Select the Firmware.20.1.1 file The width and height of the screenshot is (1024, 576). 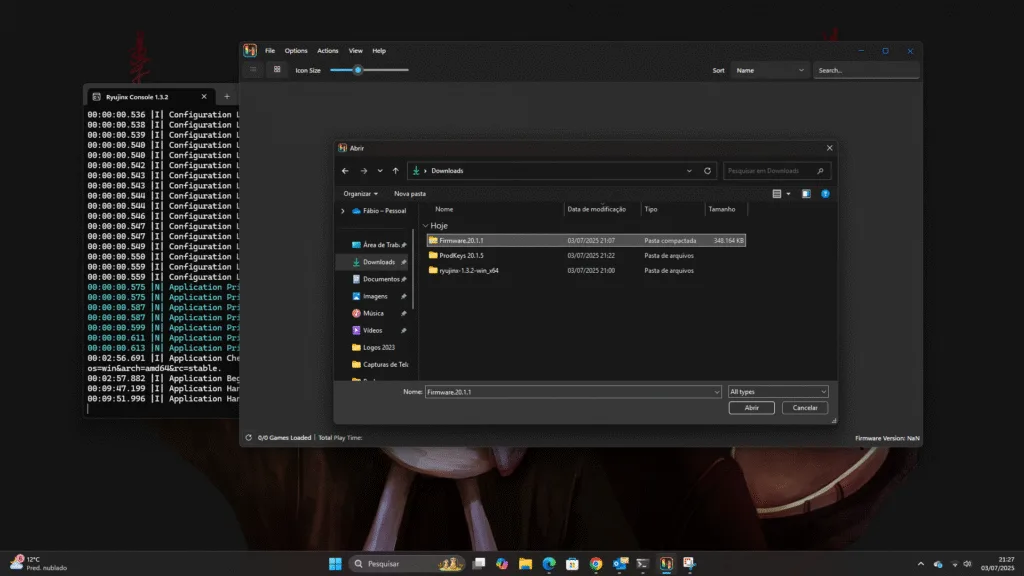tap(586, 240)
